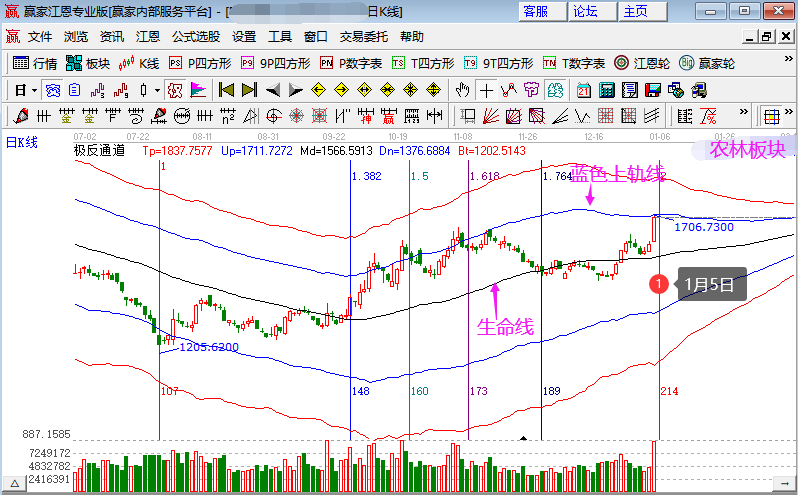Click the floppy disk save image icon
This screenshot has width=798, height=495.
pyautogui.click(x=652, y=91)
